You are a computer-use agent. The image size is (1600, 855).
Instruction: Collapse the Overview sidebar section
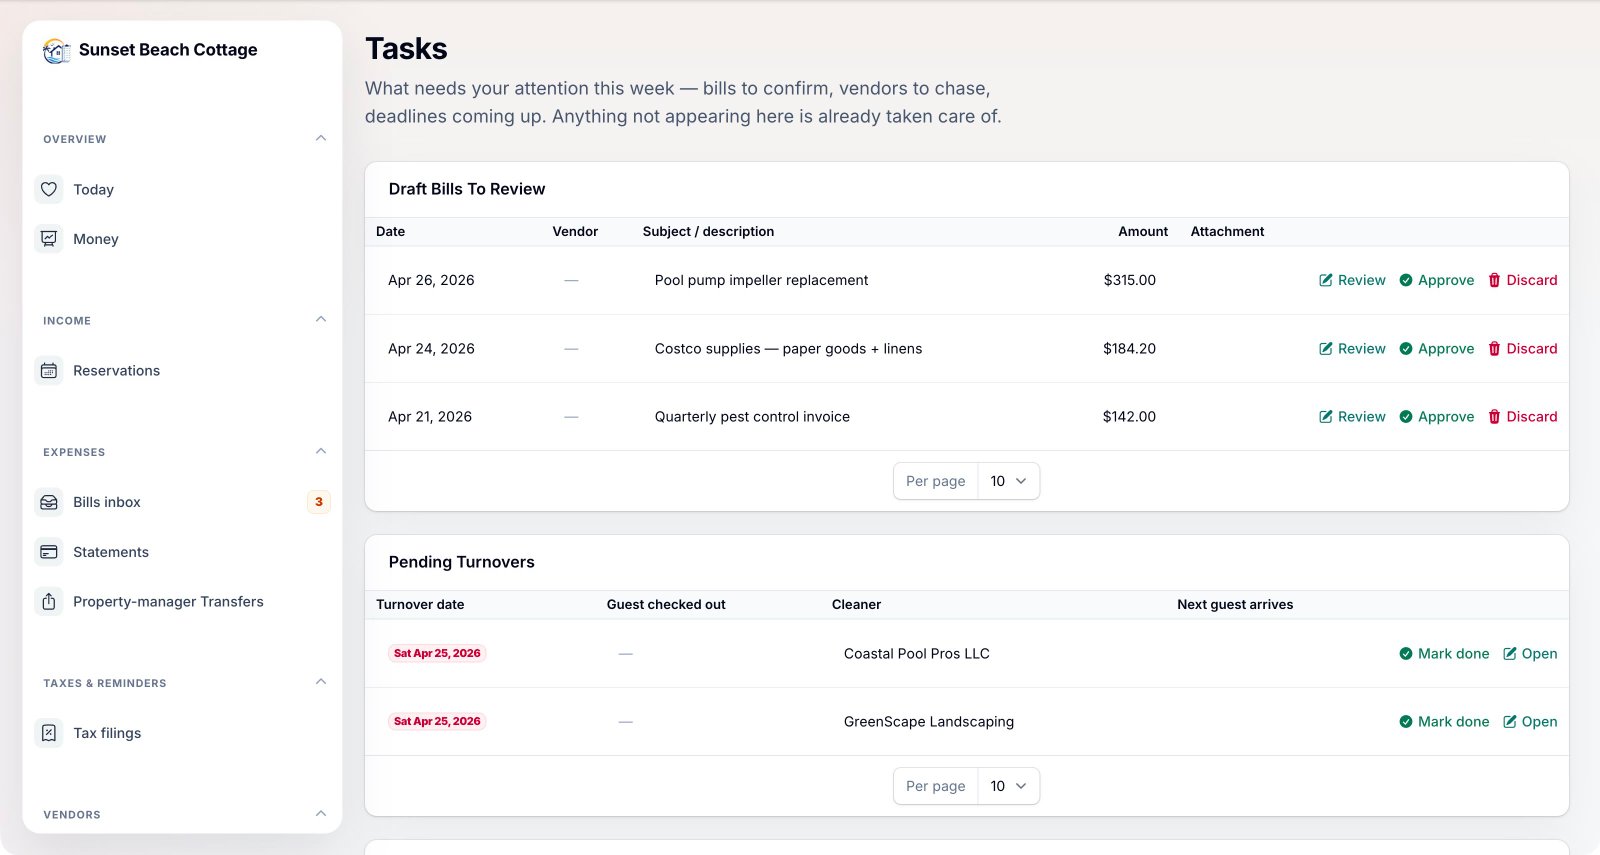tap(321, 138)
